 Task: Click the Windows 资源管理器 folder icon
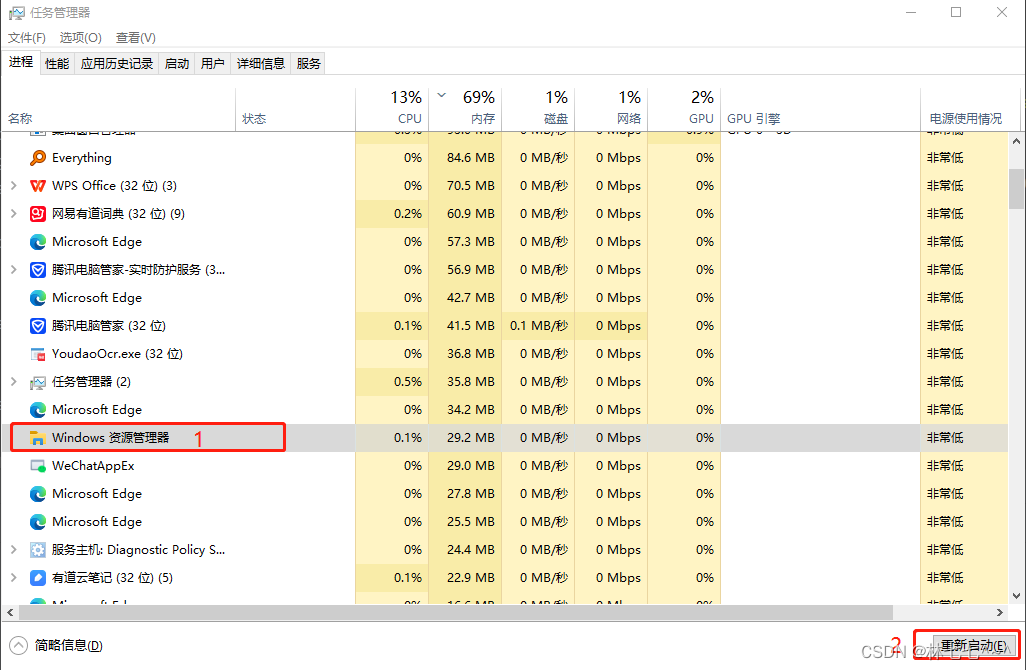[x=38, y=438]
